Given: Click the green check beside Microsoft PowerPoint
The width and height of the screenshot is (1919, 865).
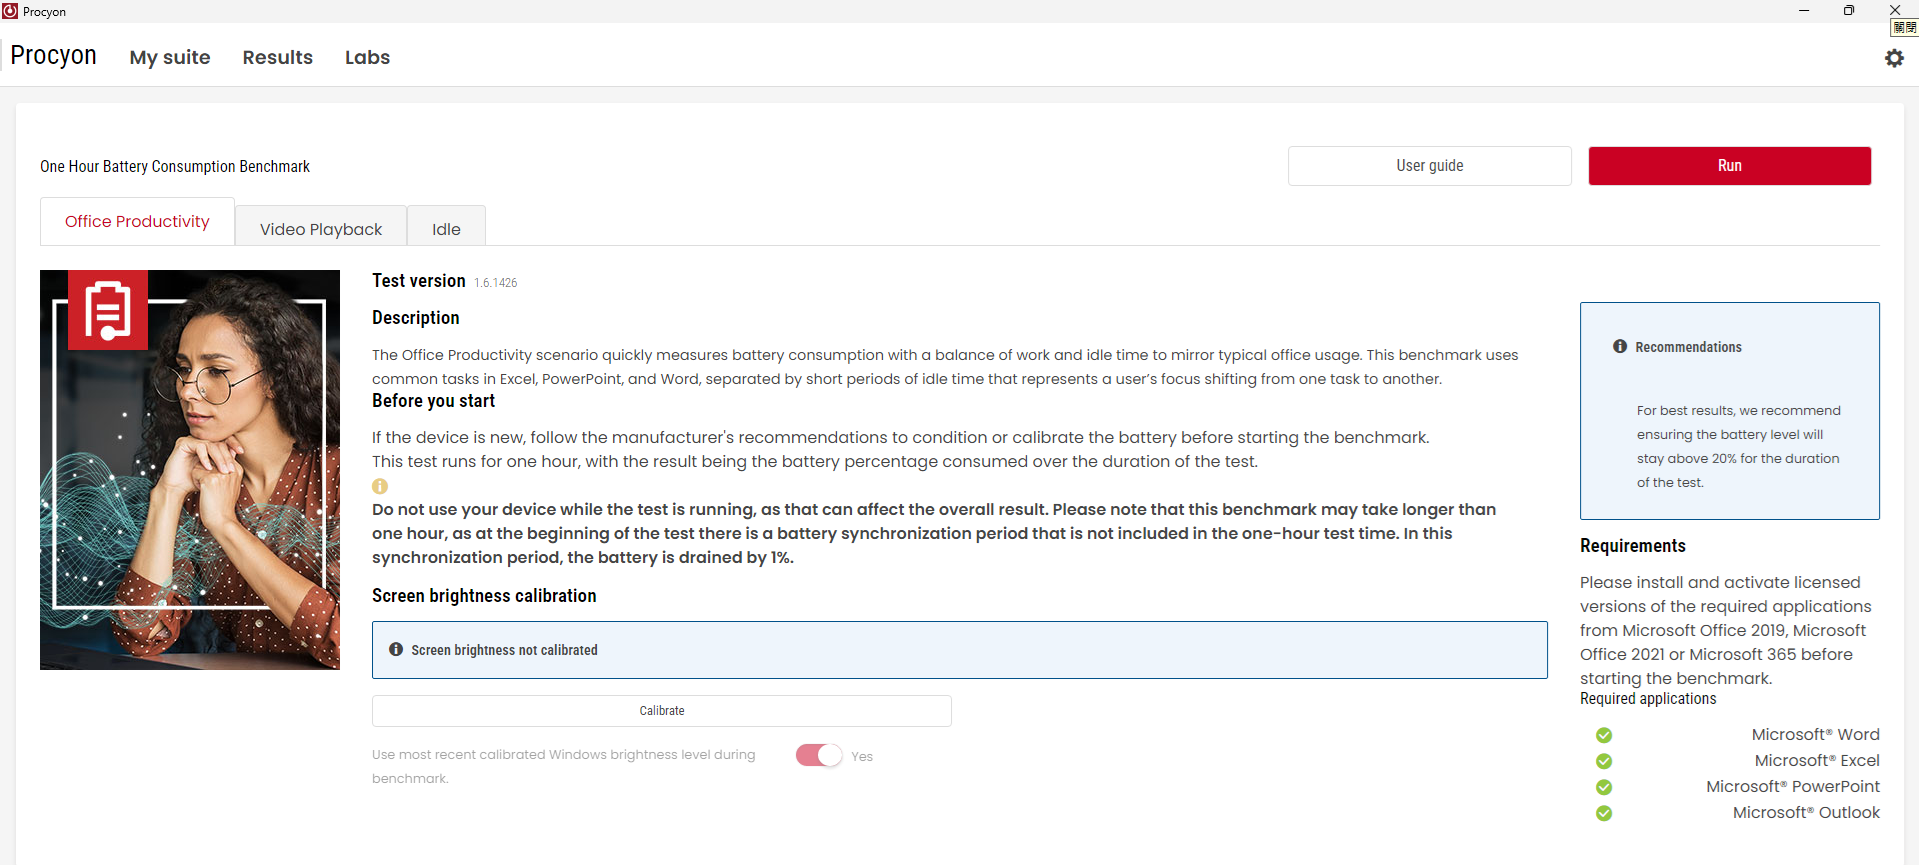Looking at the screenshot, I should 1604,787.
